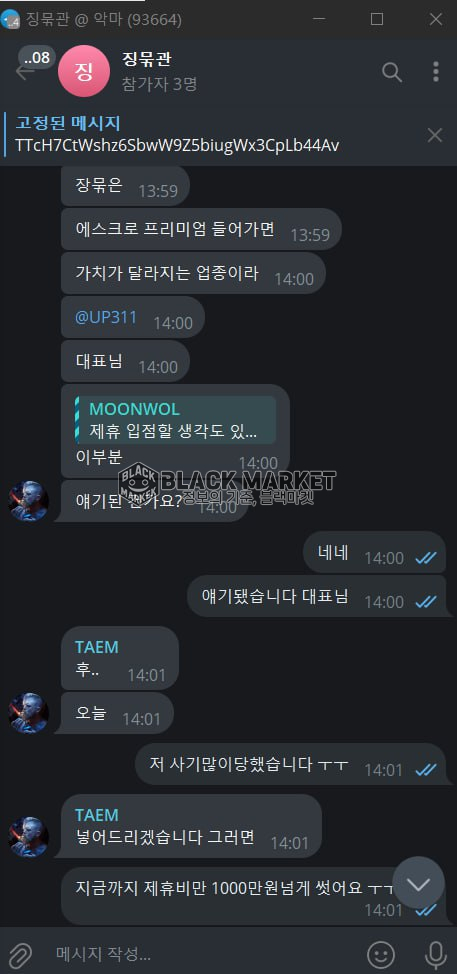457x974 pixels.
Task: Open the quoted MOONWOL reply preview
Action: click(x=176, y=421)
